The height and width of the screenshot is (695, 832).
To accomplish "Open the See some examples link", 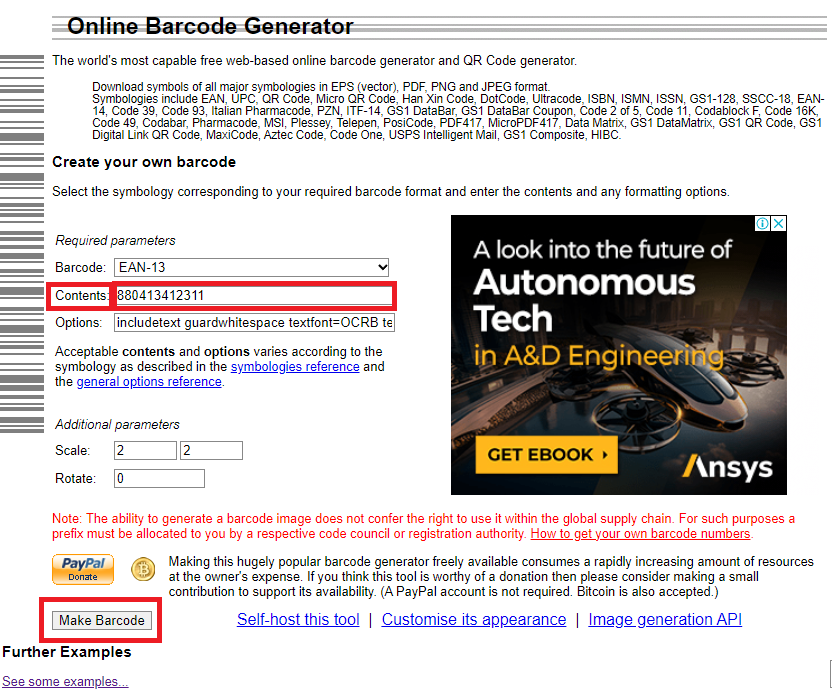I will click(x=65, y=681).
